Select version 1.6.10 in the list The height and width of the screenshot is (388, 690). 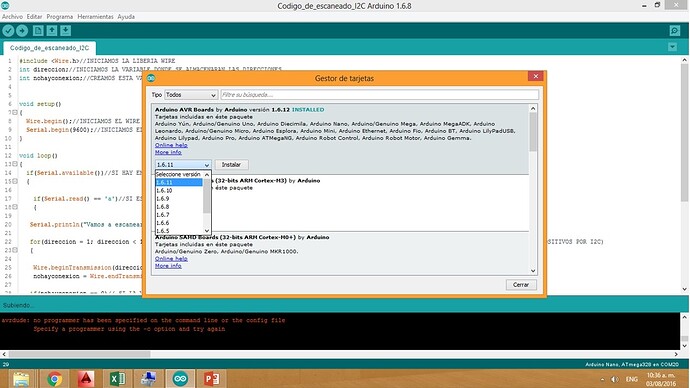point(179,190)
